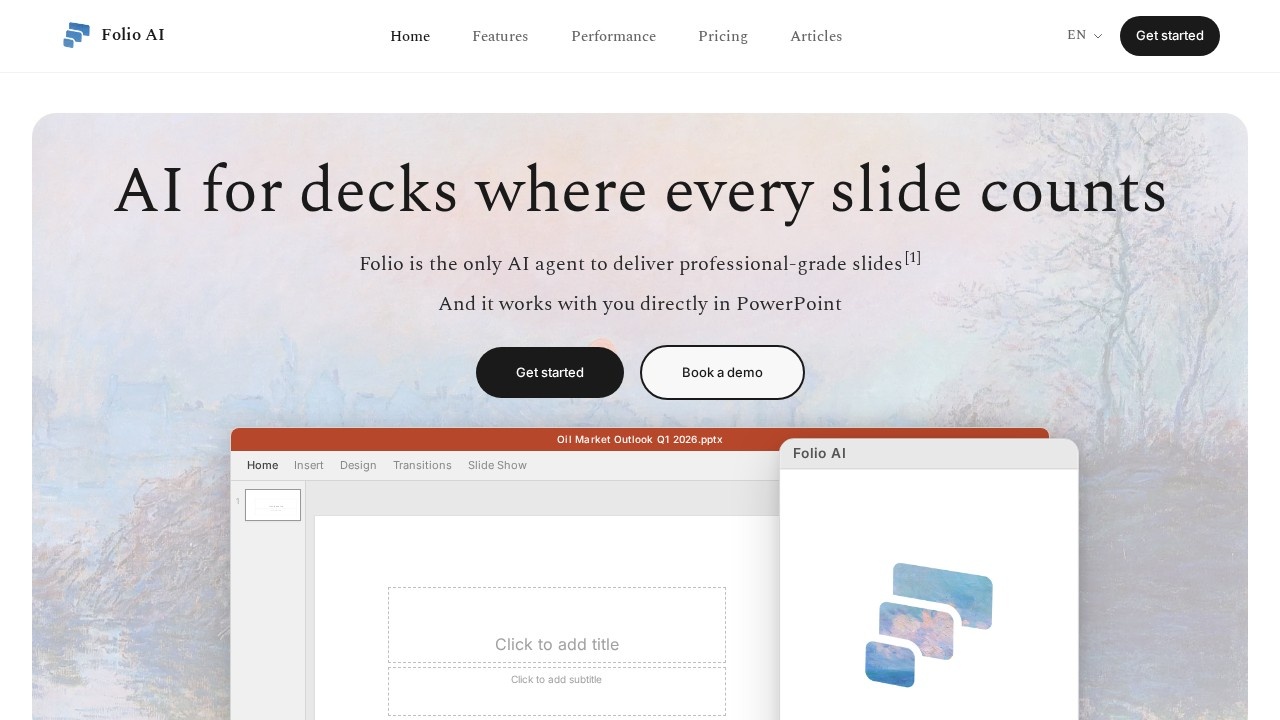Switch to the Design ribbon tab
Screen dimensions: 1280x720
(x=358, y=465)
